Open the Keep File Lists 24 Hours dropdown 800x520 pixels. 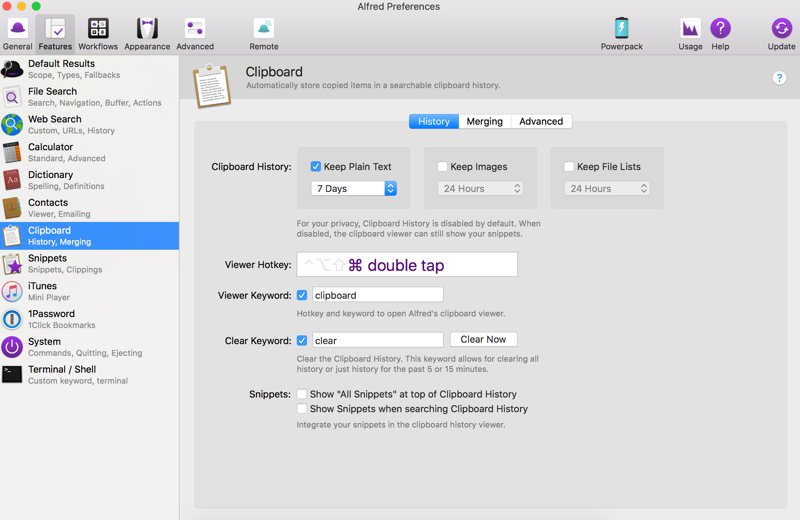point(607,188)
